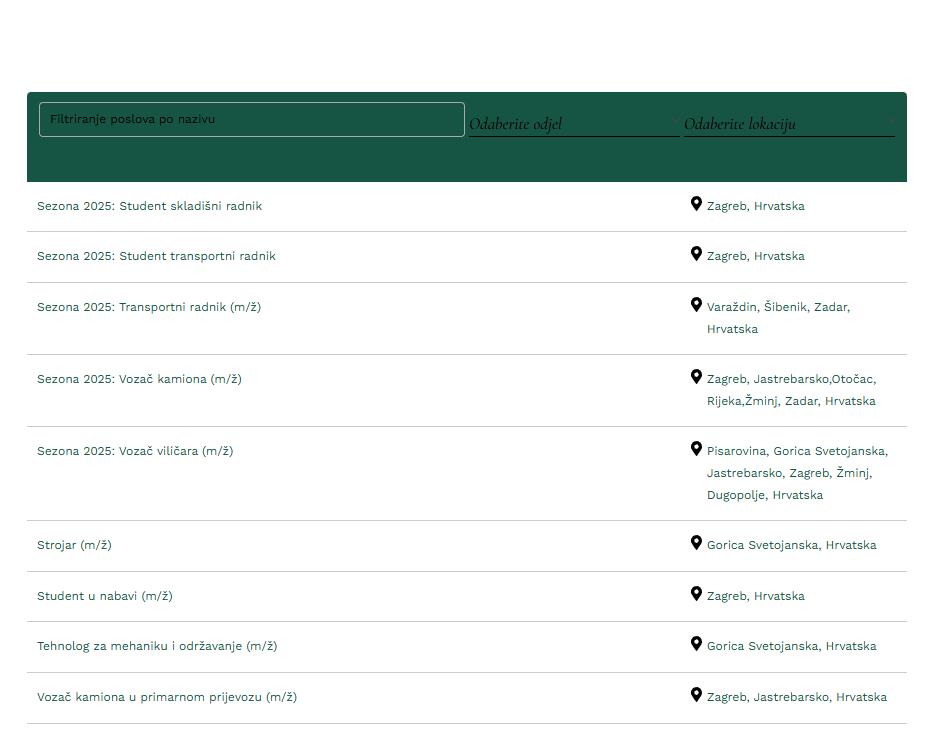Open the Strojar (m/ž) job posting
This screenshot has width=926, height=732.
74,545
